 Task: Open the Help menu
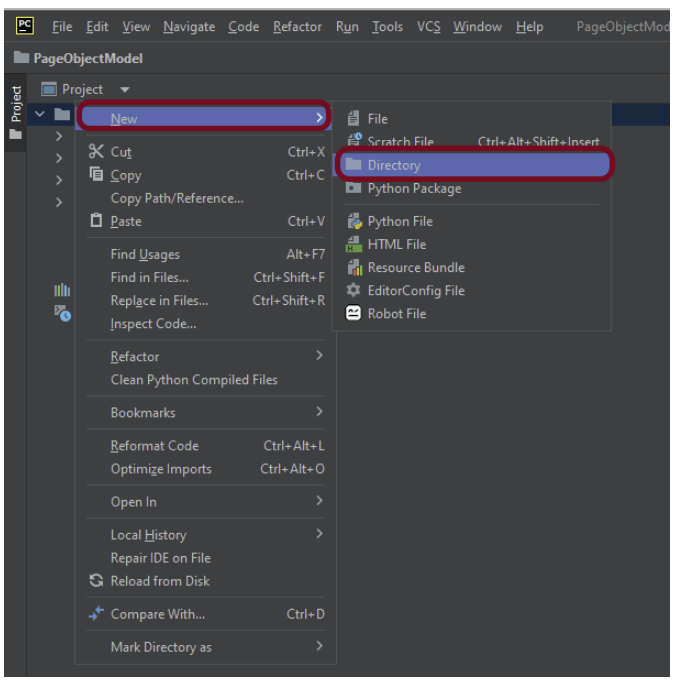(530, 27)
